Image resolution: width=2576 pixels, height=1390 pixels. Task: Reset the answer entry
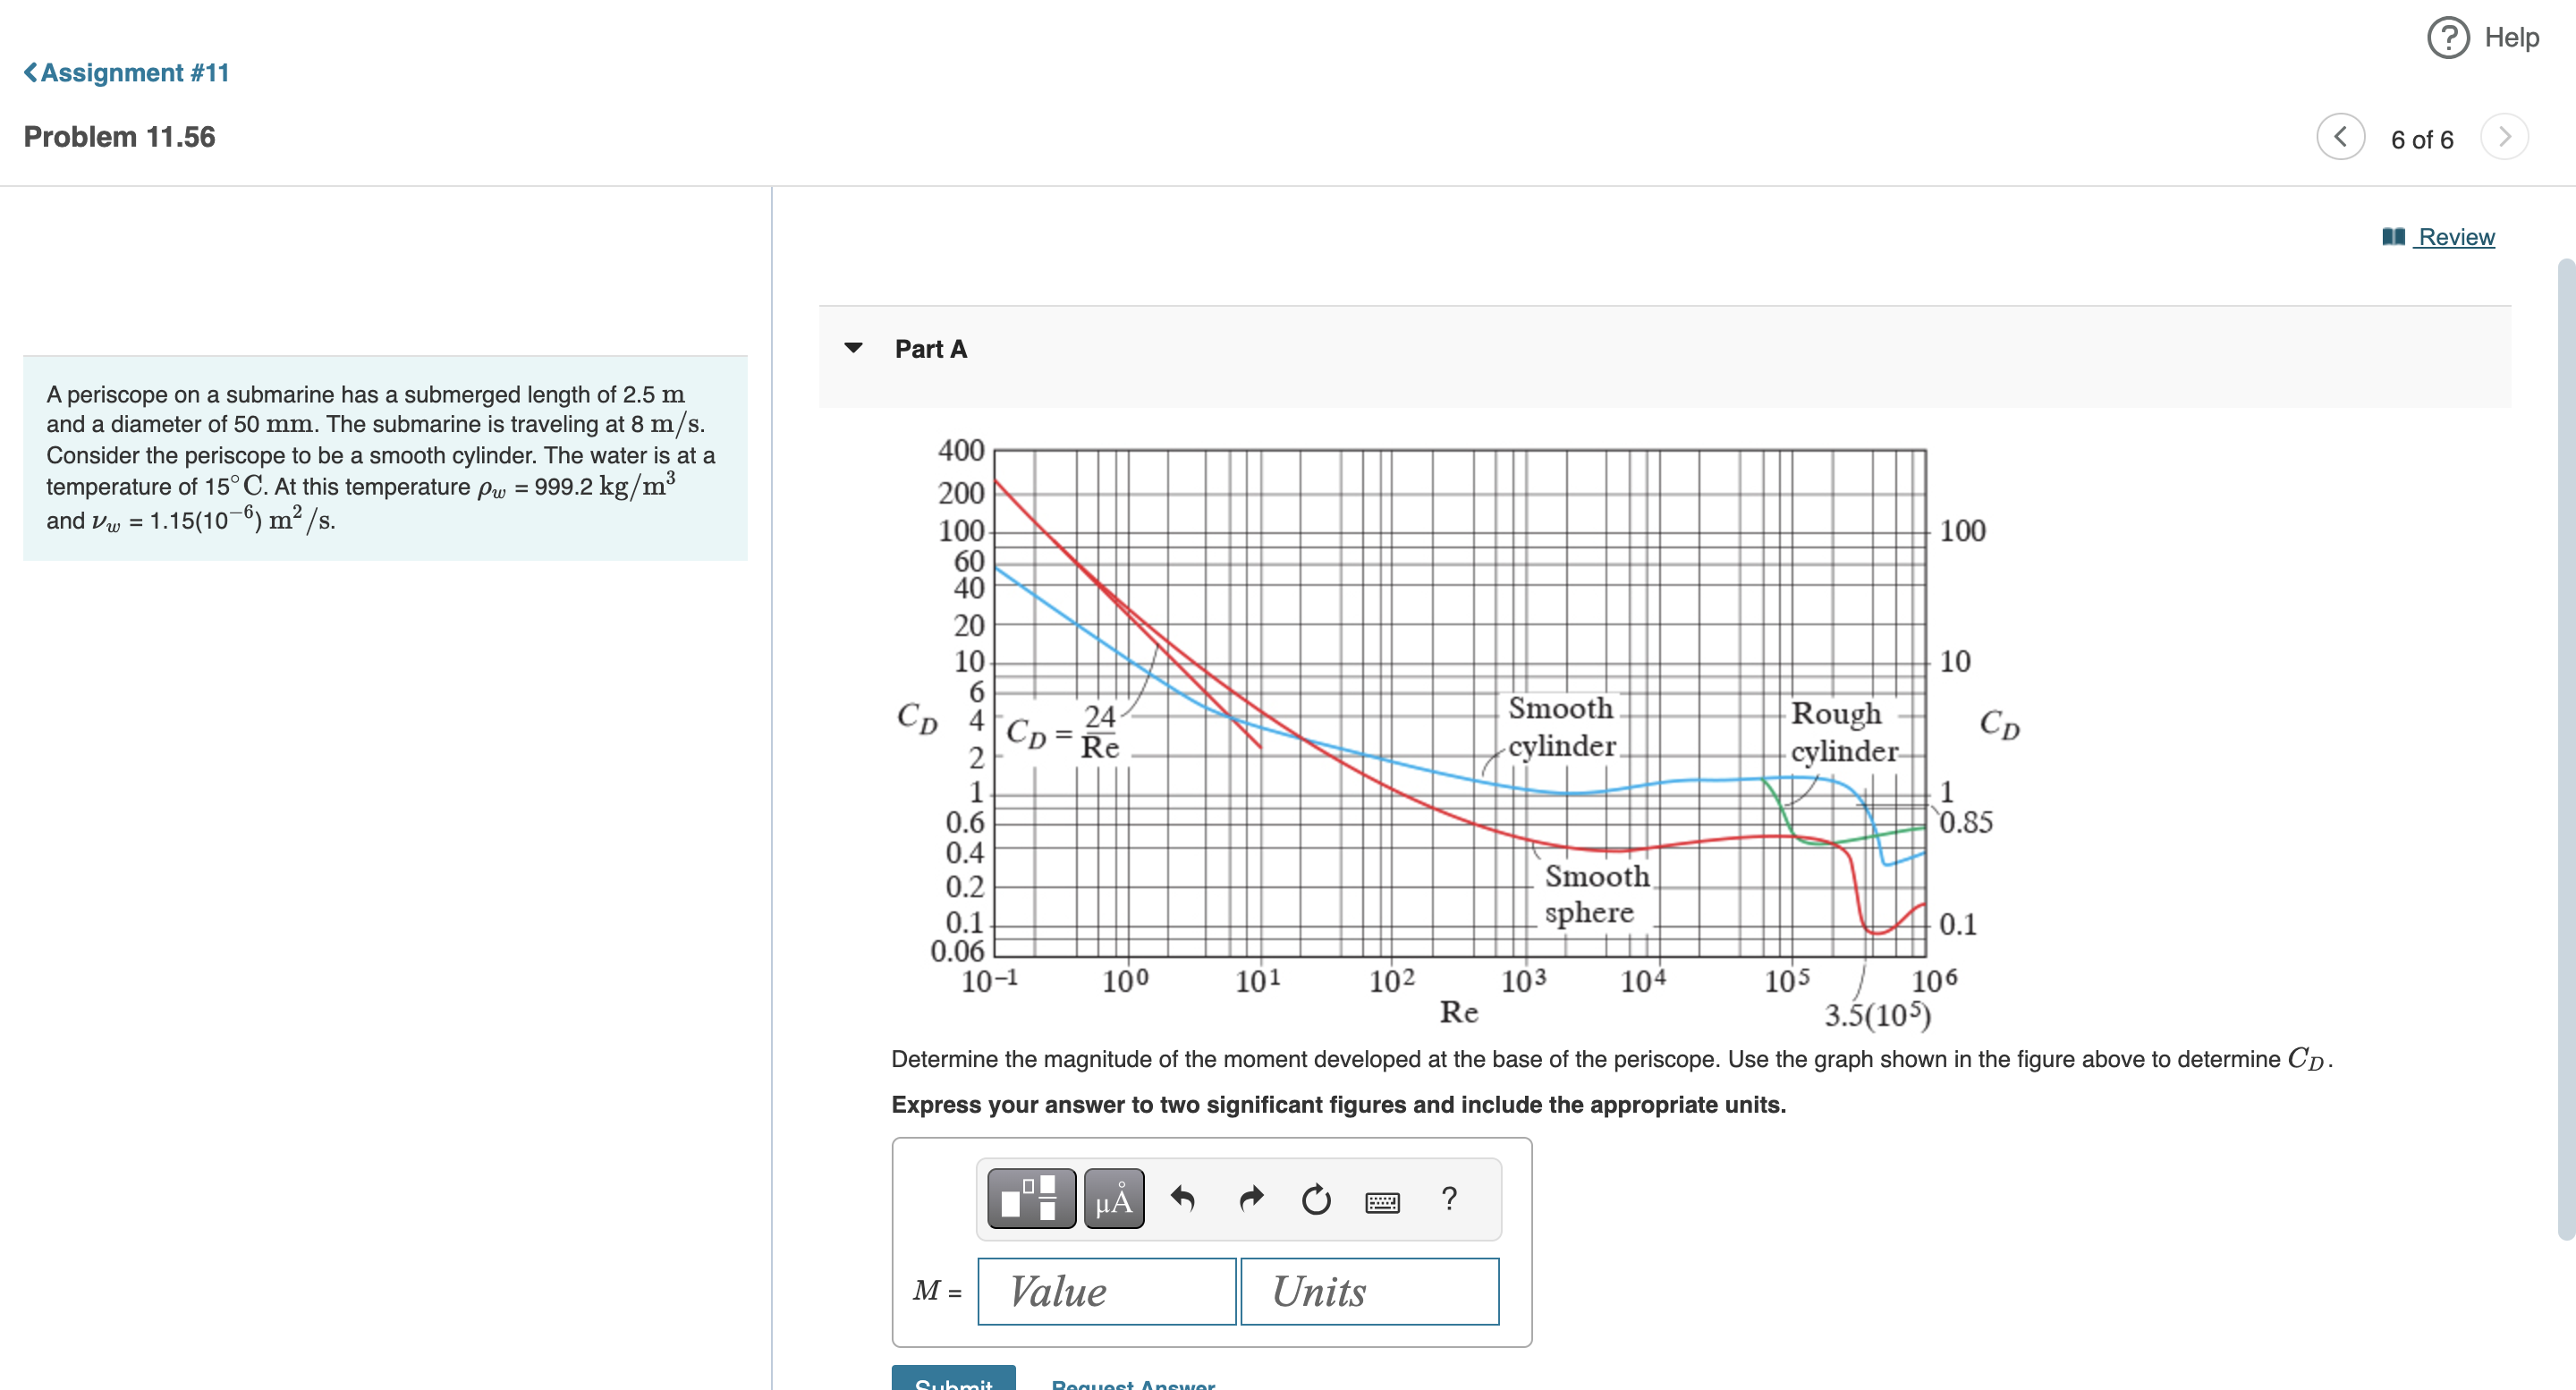point(1315,1198)
